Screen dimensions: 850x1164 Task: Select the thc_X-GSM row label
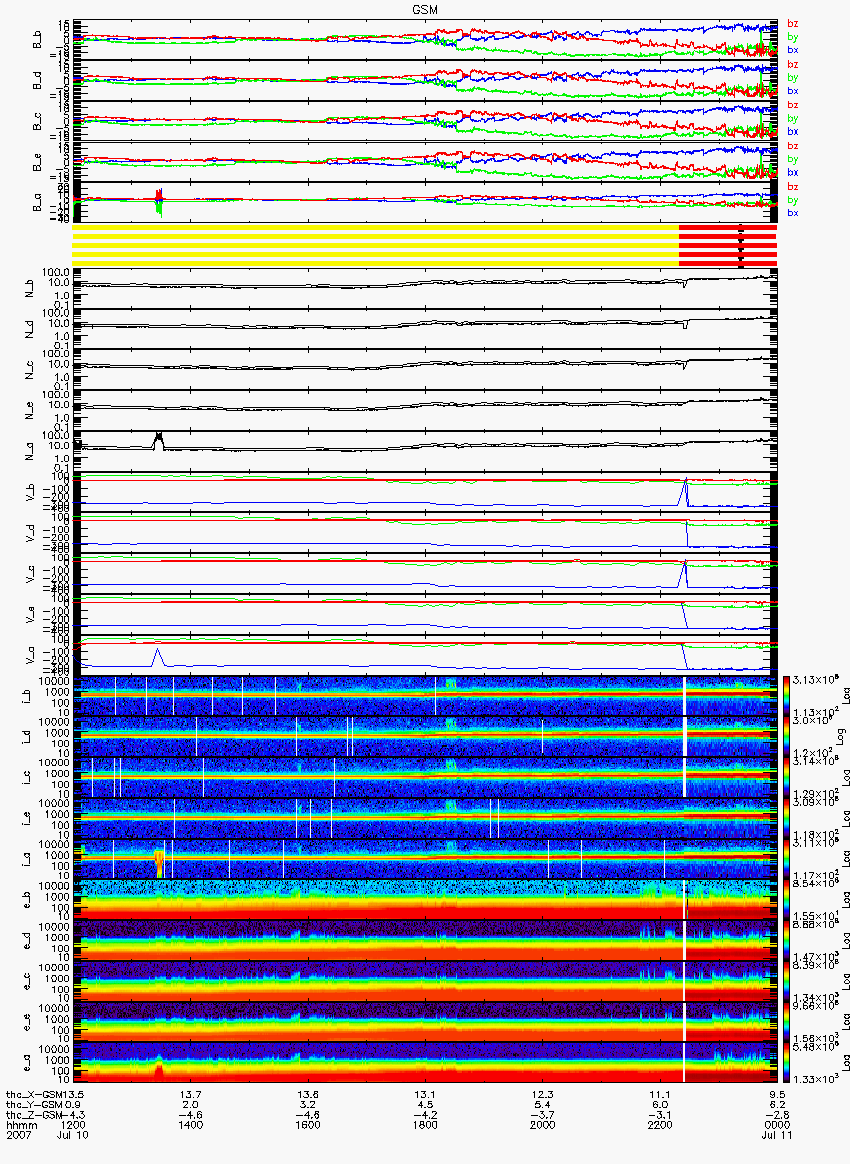click(x=33, y=1095)
